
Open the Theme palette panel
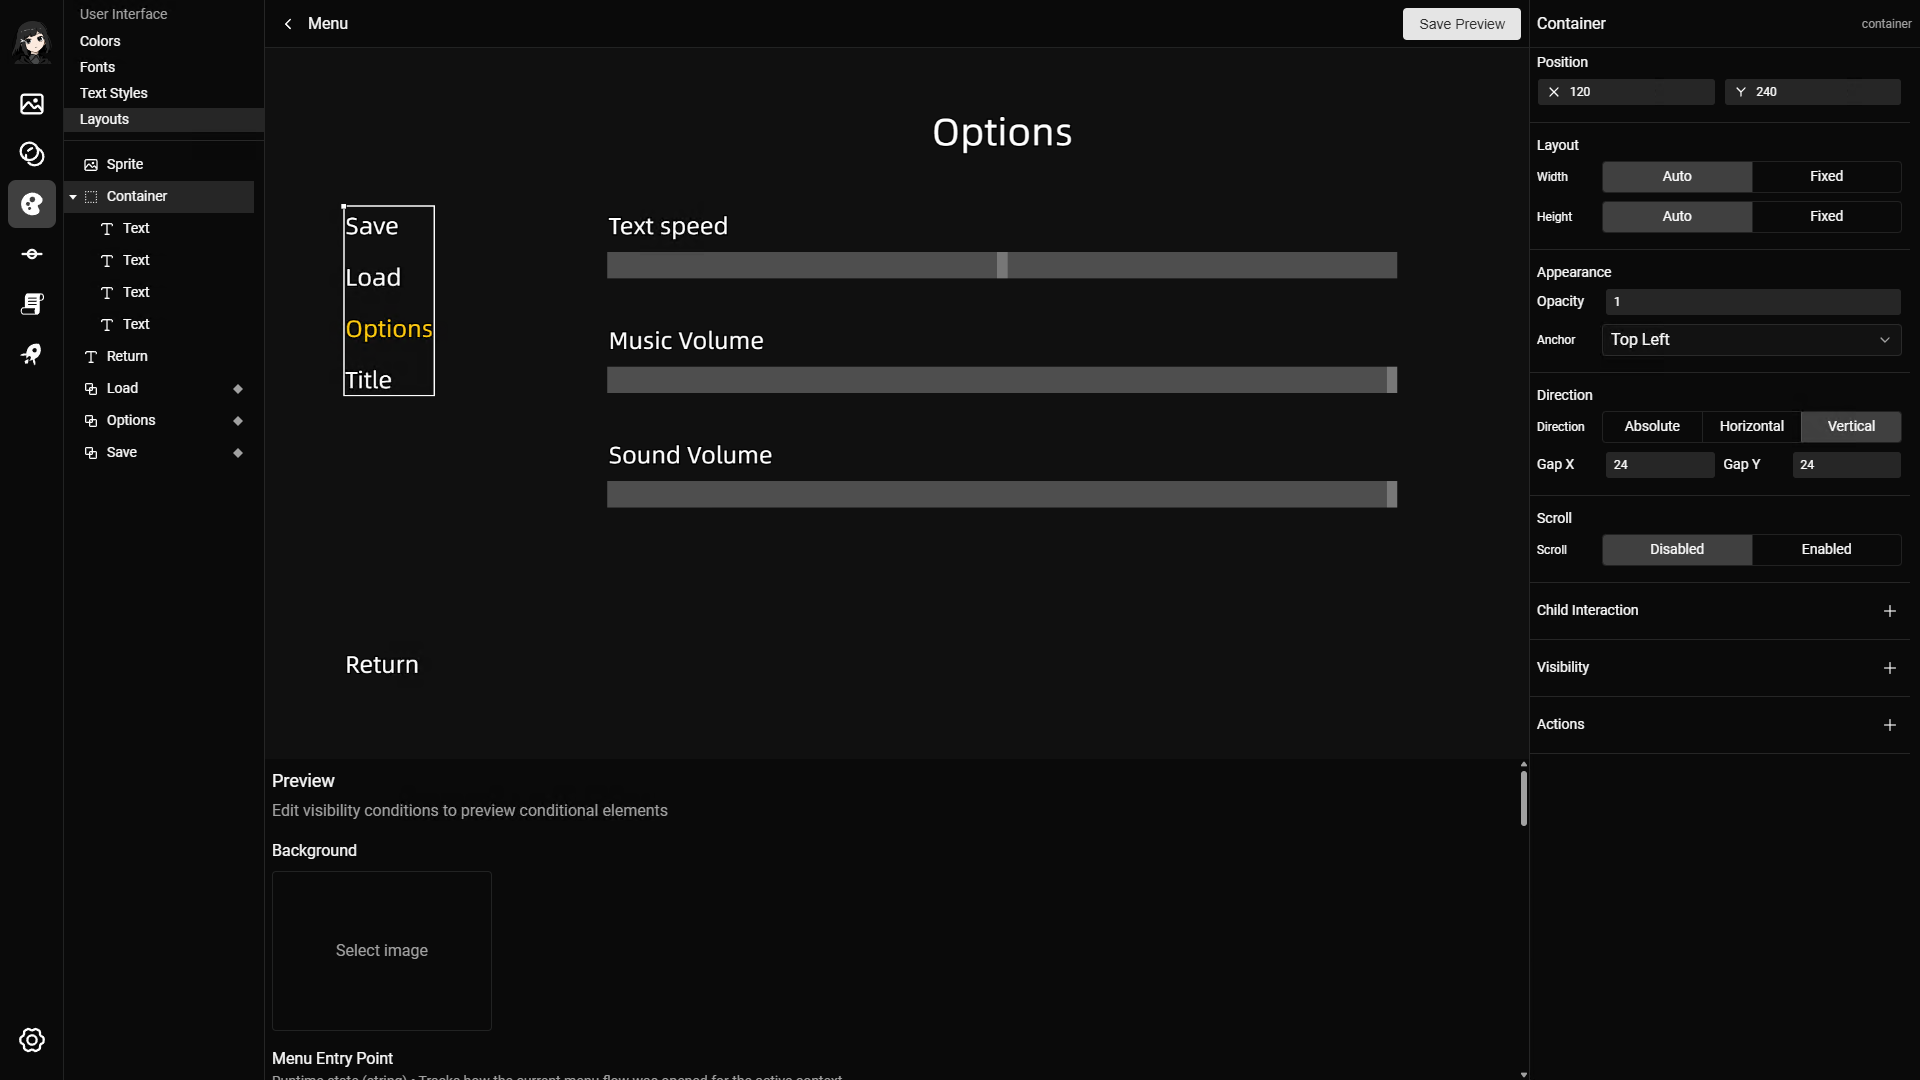(x=32, y=204)
